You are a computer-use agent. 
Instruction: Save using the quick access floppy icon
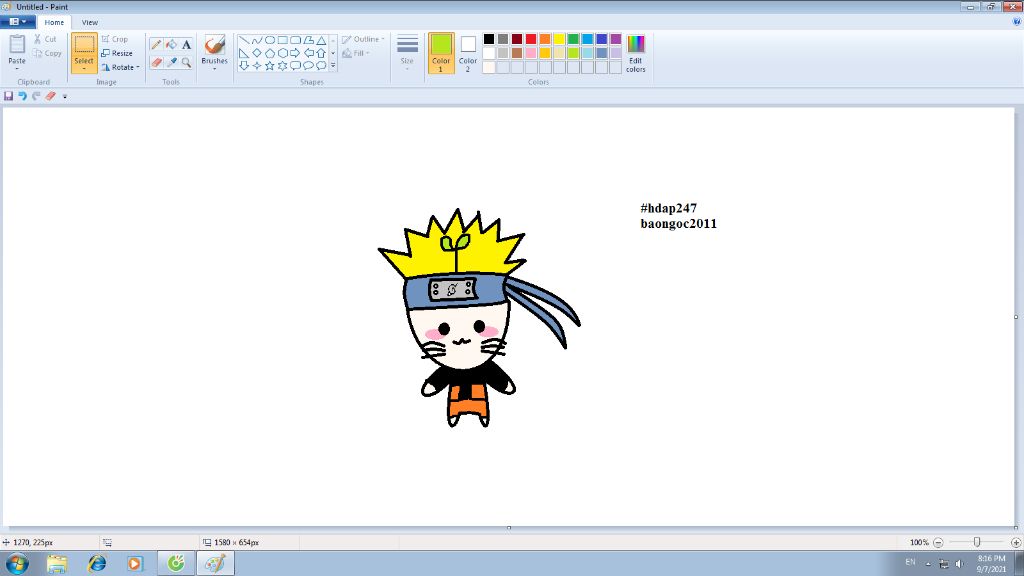[8, 96]
